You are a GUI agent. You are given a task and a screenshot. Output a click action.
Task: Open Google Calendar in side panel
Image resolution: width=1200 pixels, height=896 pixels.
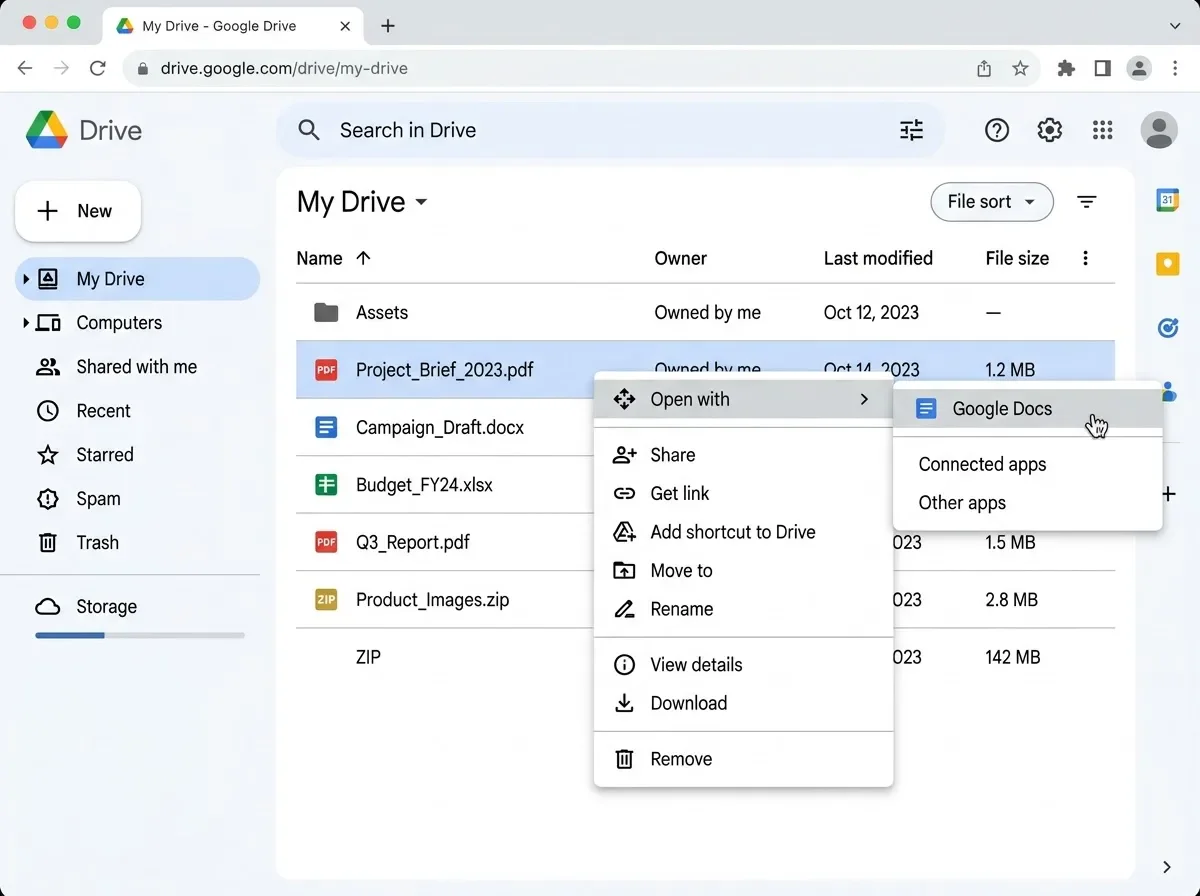click(x=1167, y=200)
